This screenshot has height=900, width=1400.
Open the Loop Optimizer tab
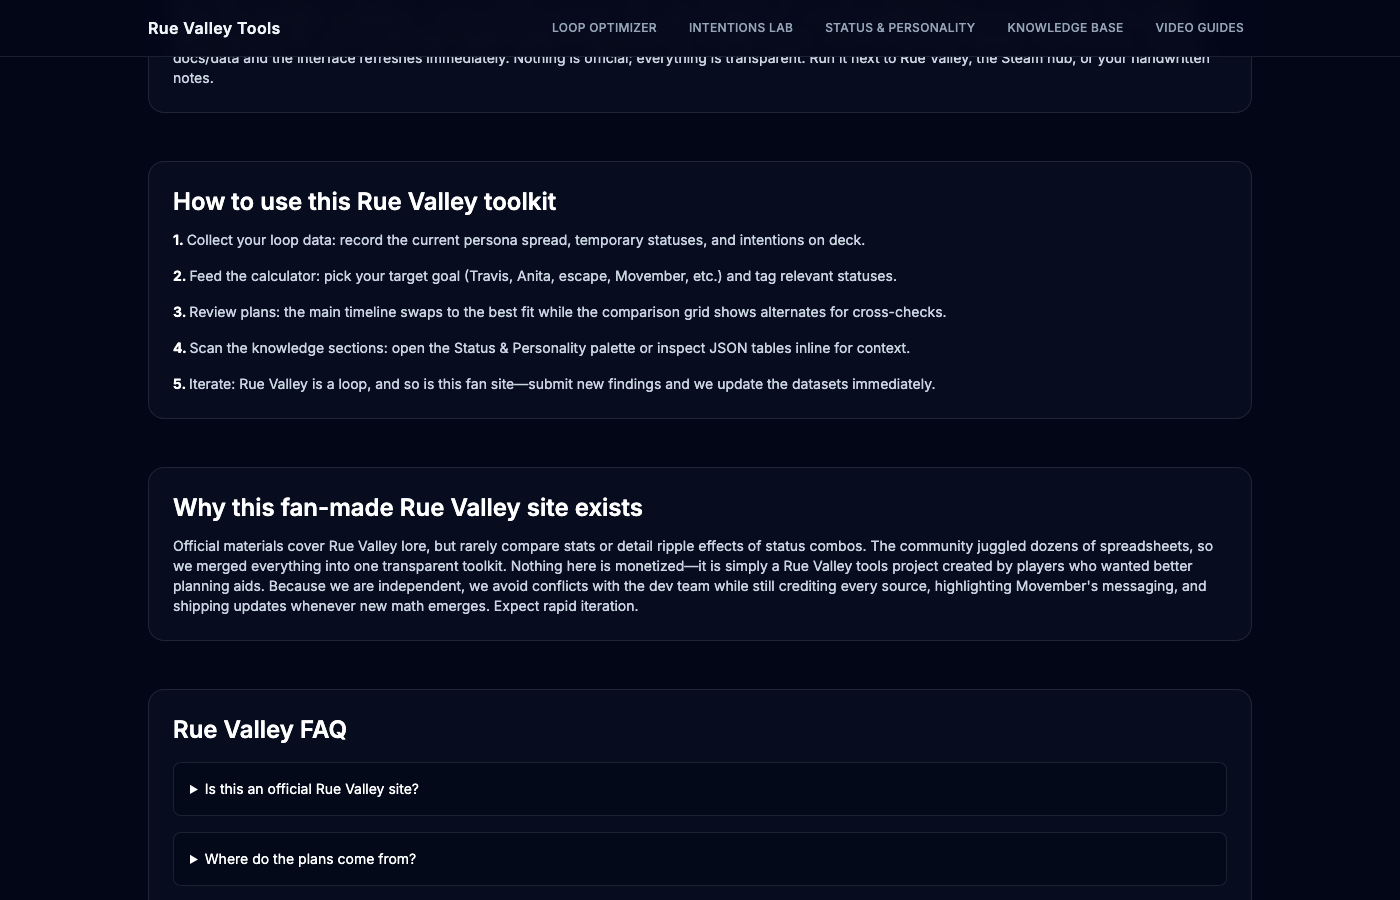[604, 28]
